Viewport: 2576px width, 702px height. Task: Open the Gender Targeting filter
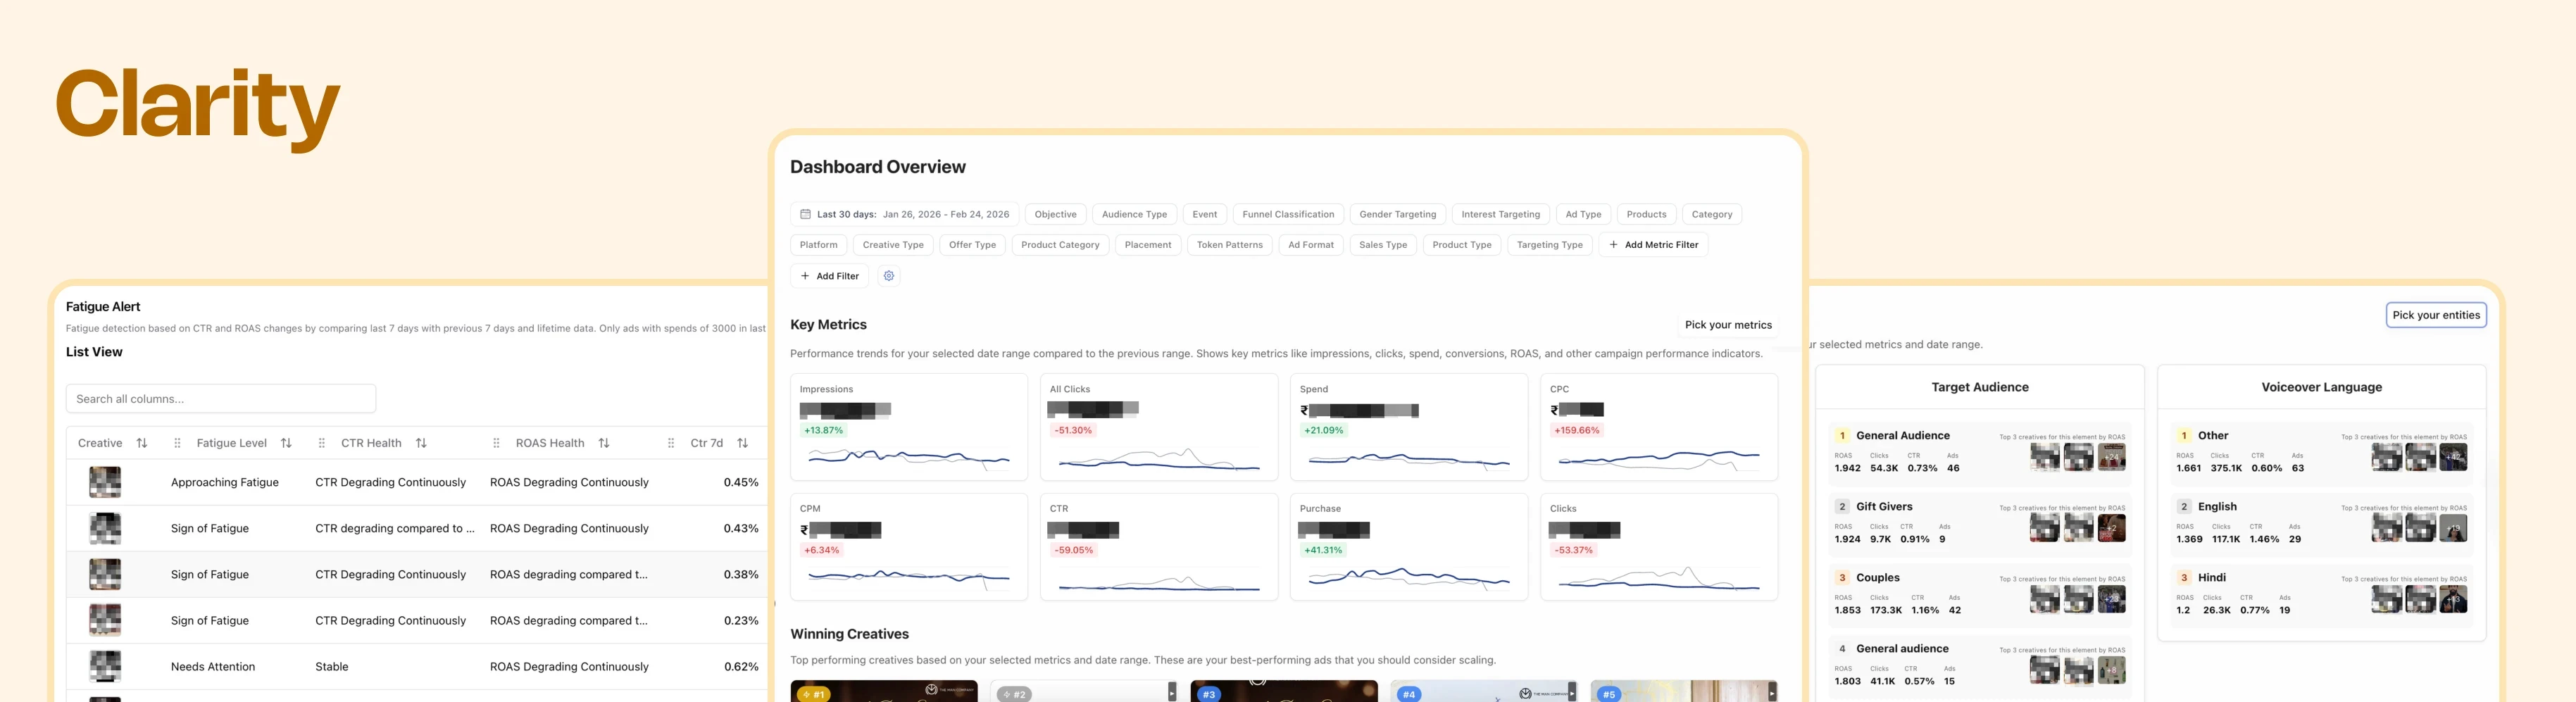tap(1397, 214)
